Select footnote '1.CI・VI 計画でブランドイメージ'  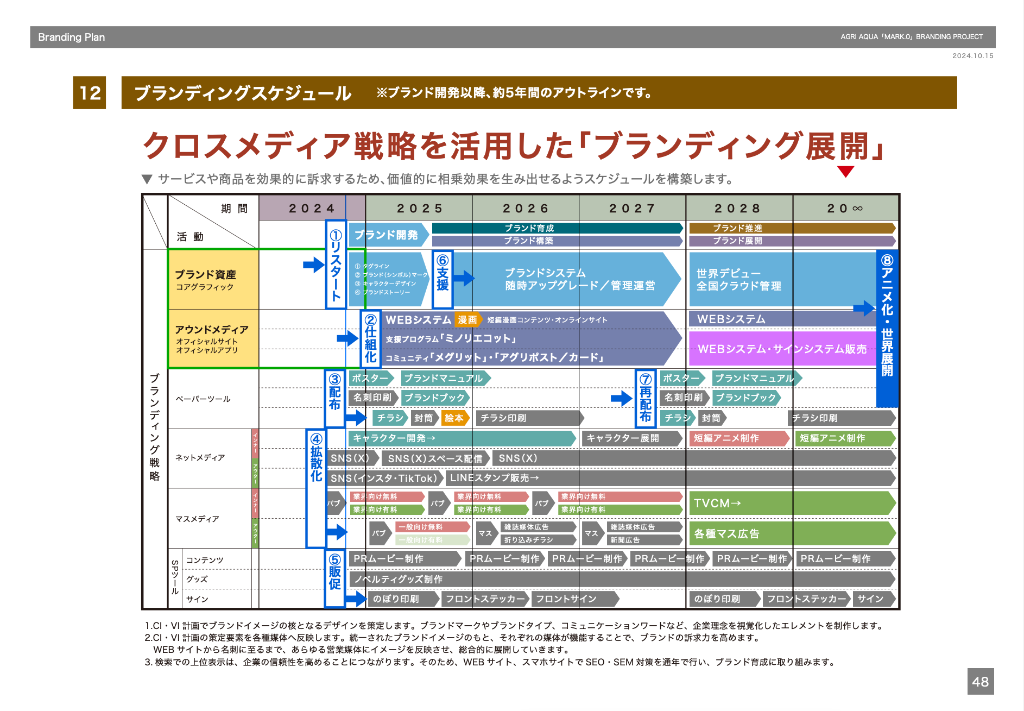point(514,625)
